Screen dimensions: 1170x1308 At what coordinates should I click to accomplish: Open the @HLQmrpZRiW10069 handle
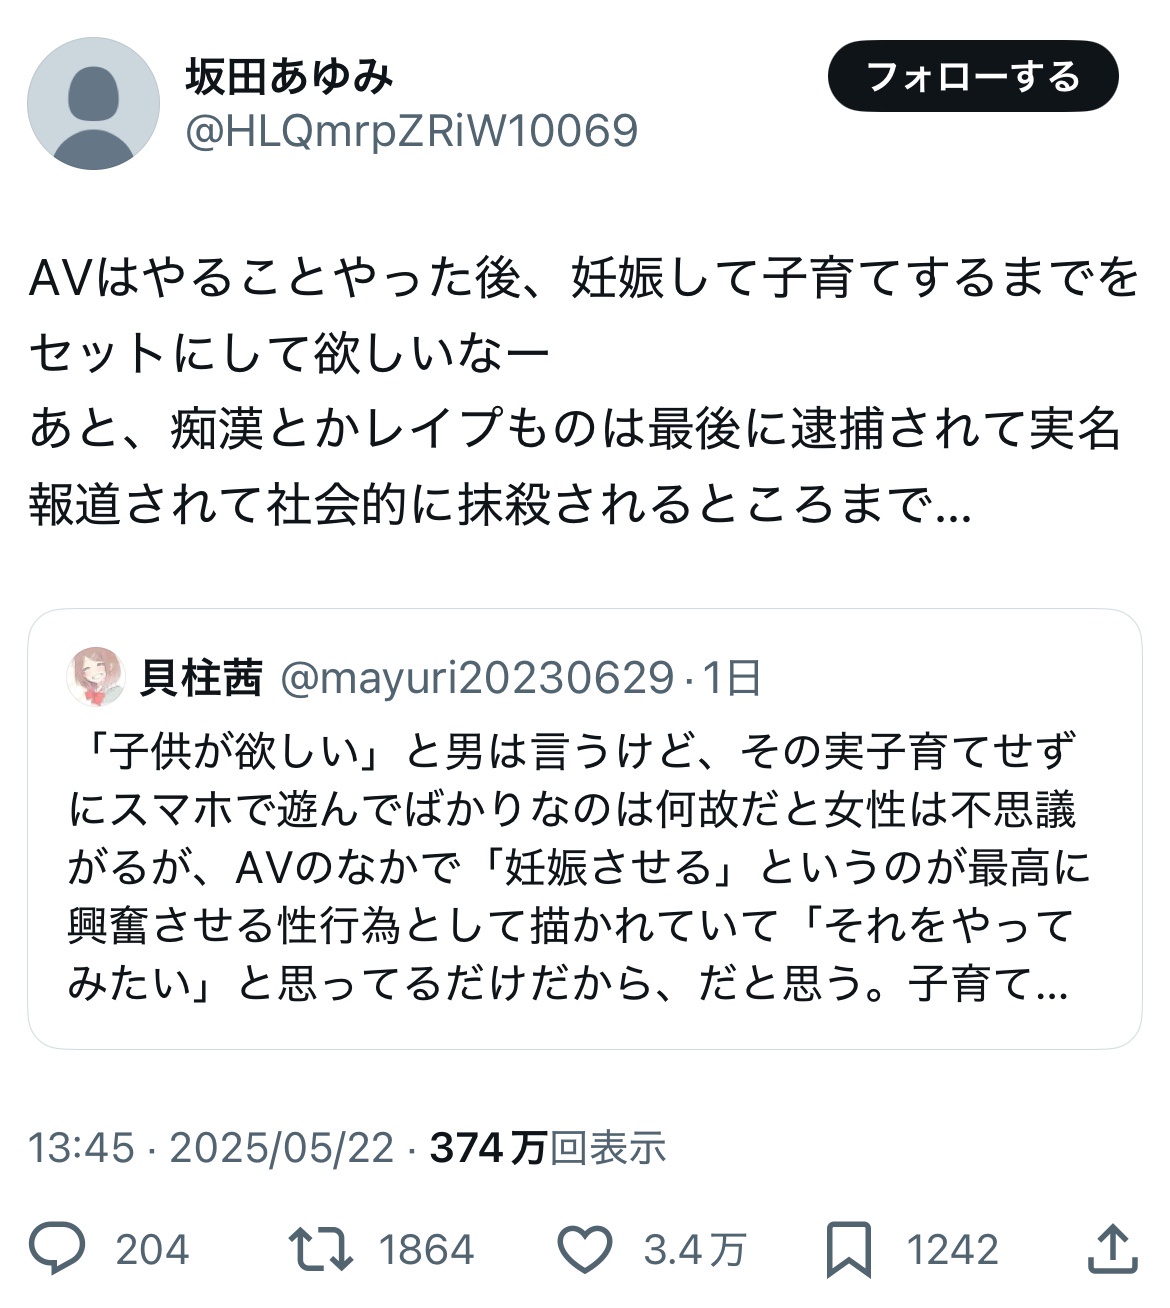(412, 131)
